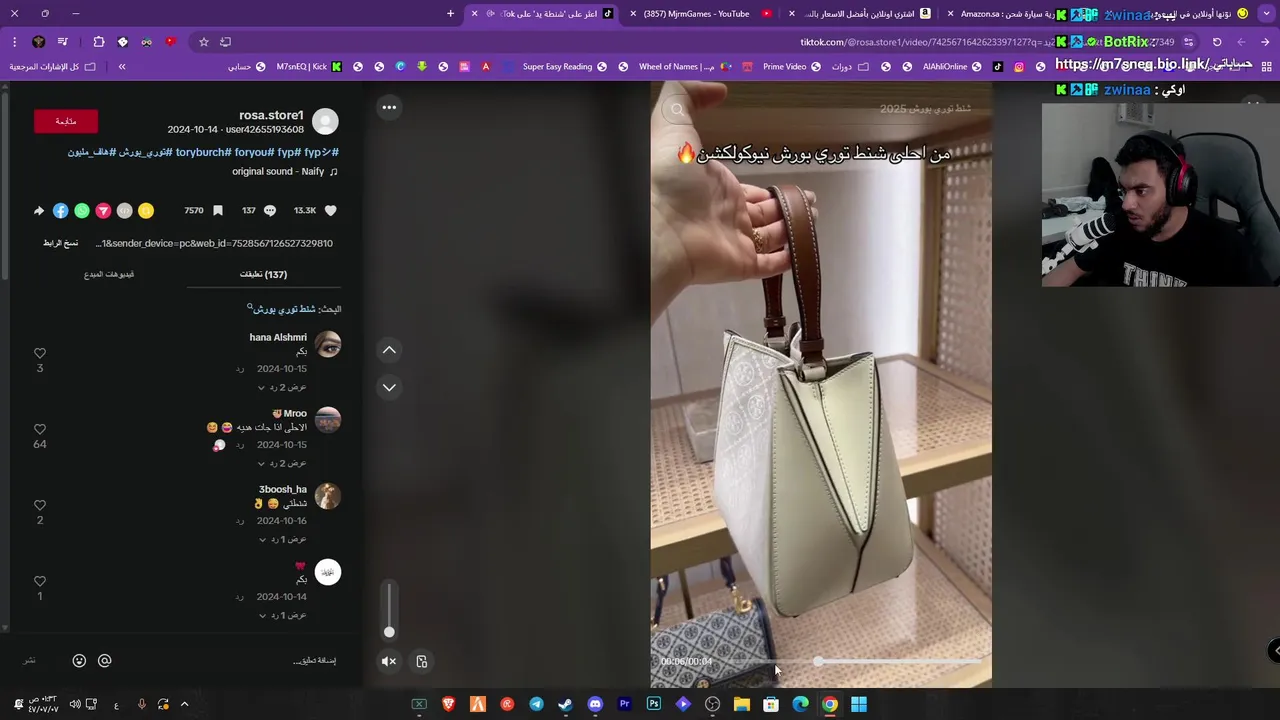Open the original sound - Naify link

(x=284, y=171)
